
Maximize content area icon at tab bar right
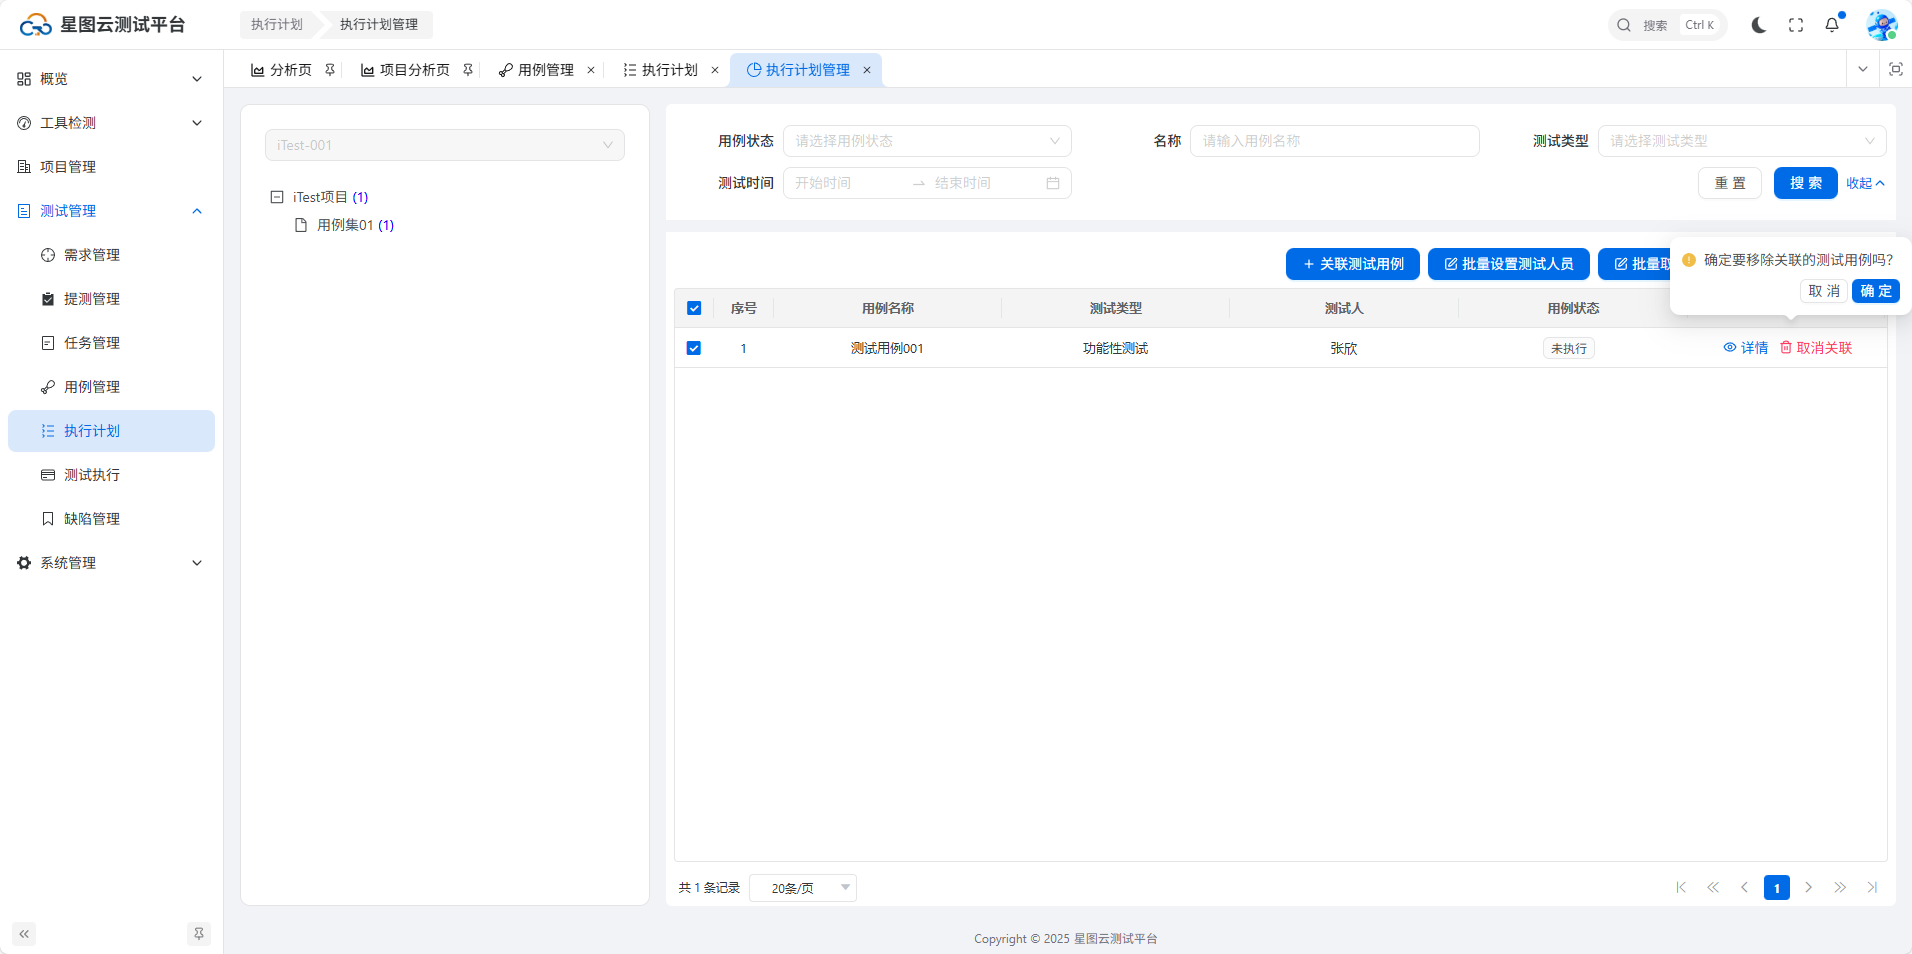1895,69
